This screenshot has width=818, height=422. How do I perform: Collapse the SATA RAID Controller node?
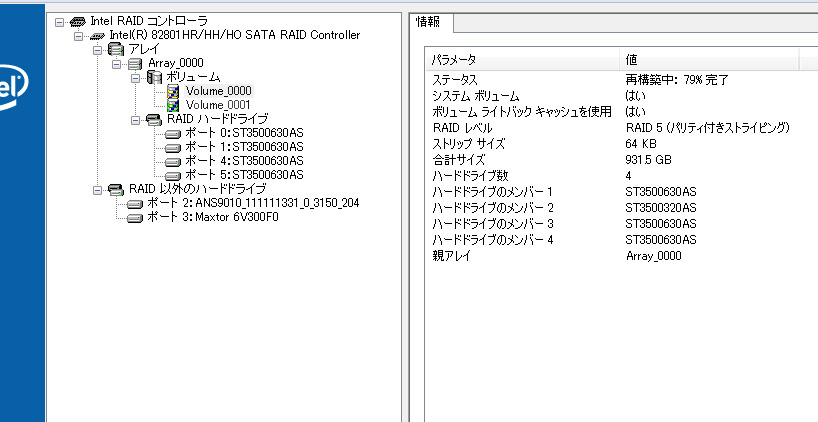click(78, 36)
